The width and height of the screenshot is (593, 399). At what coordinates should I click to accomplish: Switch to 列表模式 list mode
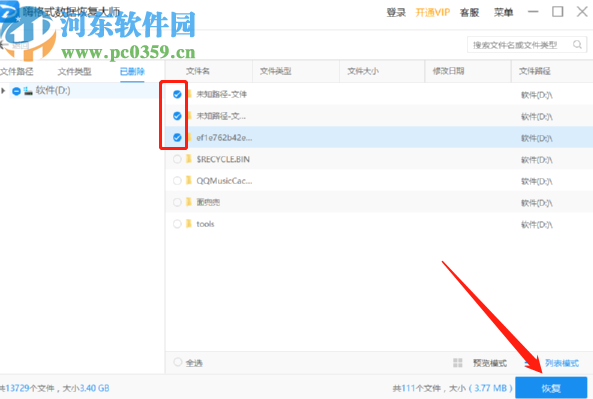tap(562, 363)
